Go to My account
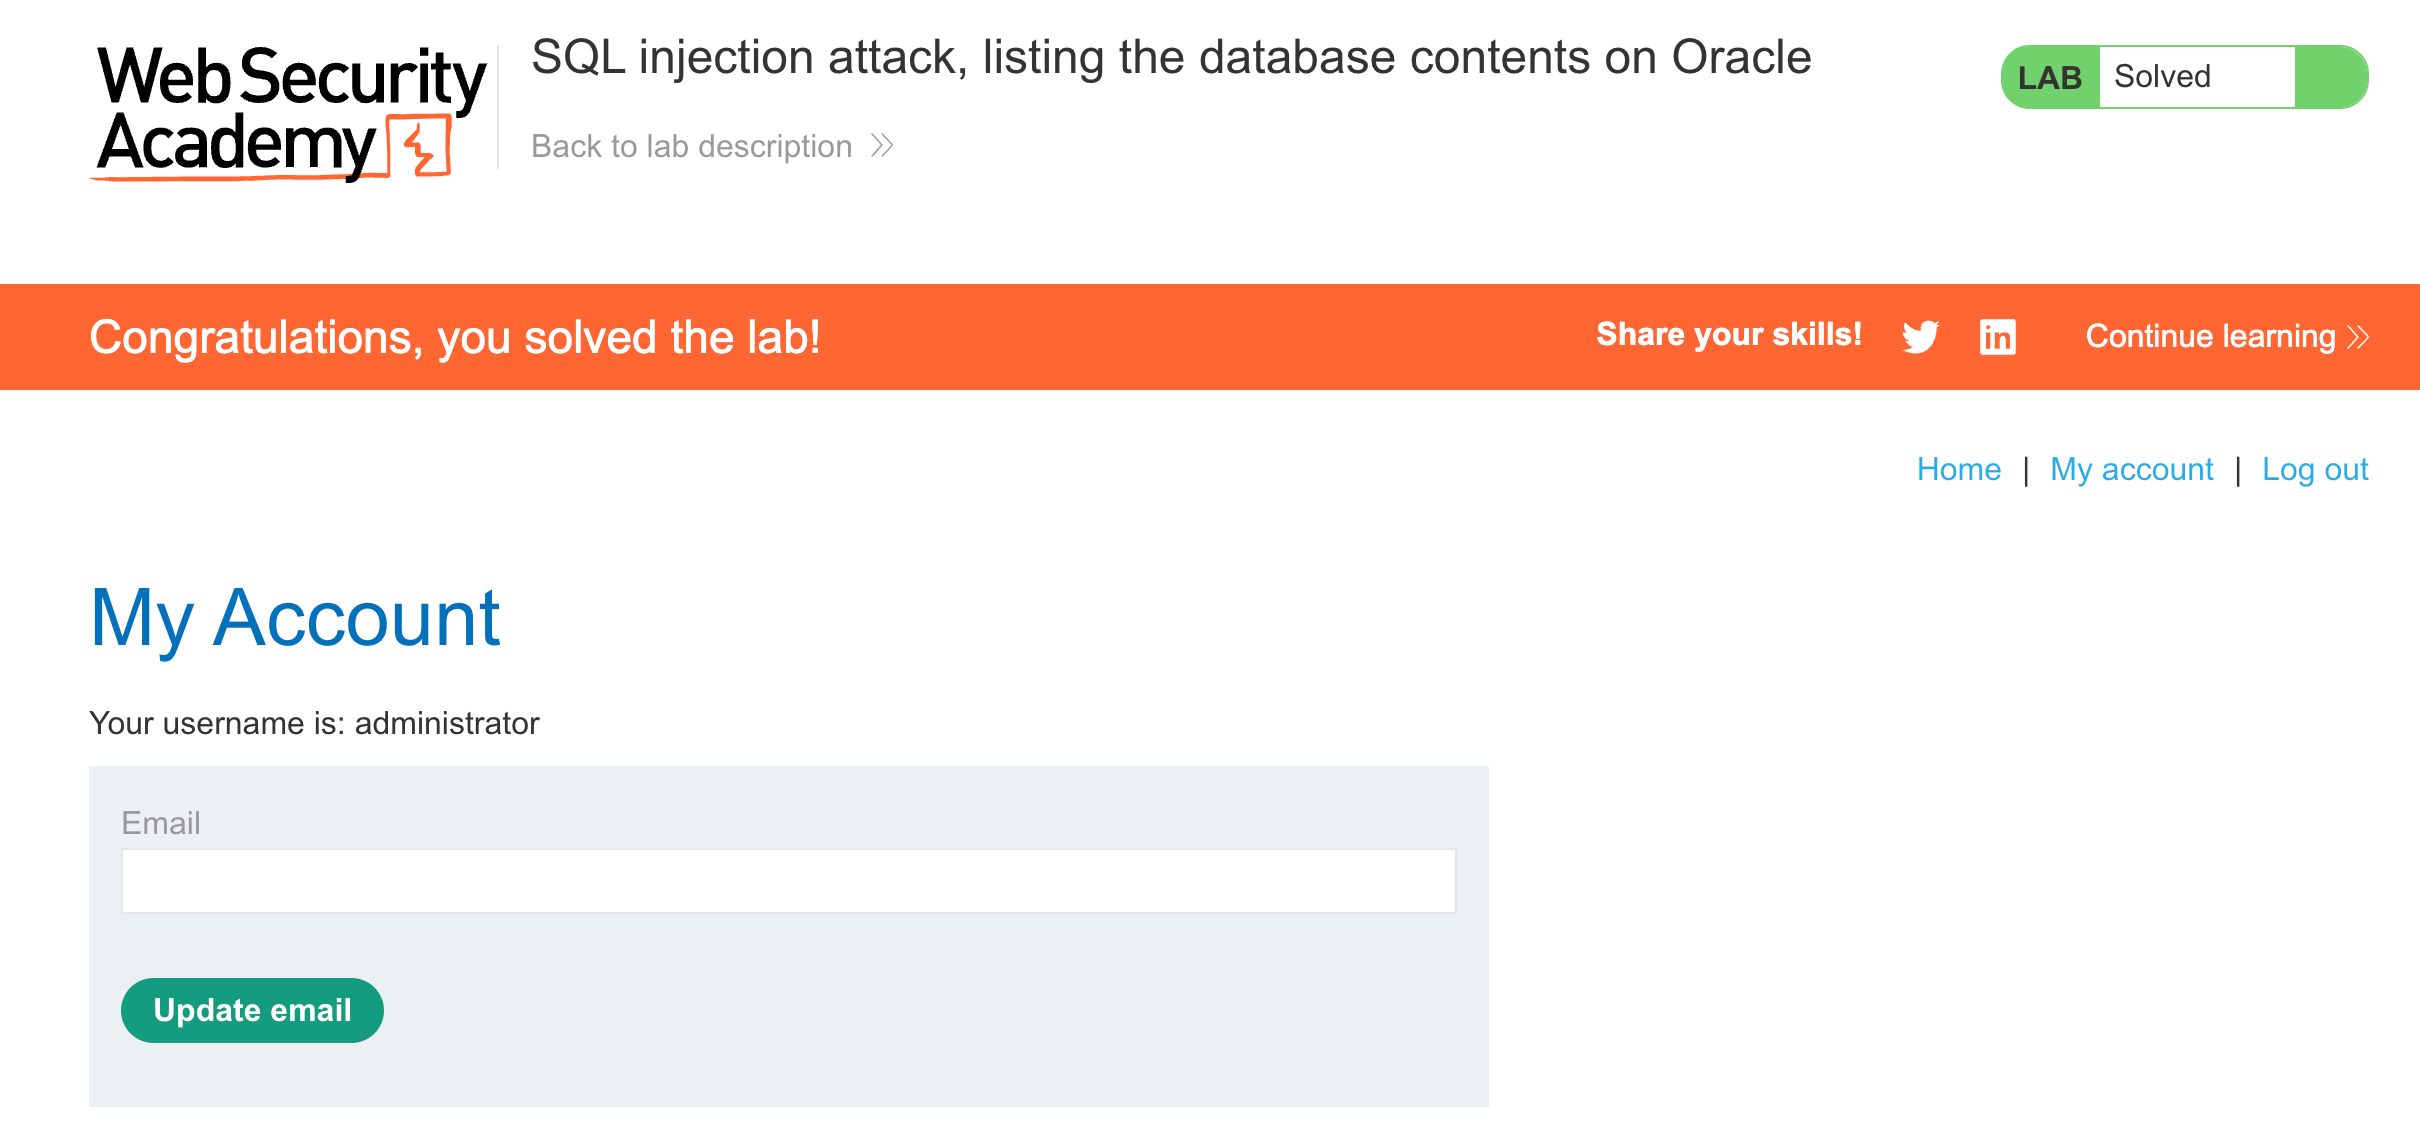 [2131, 468]
